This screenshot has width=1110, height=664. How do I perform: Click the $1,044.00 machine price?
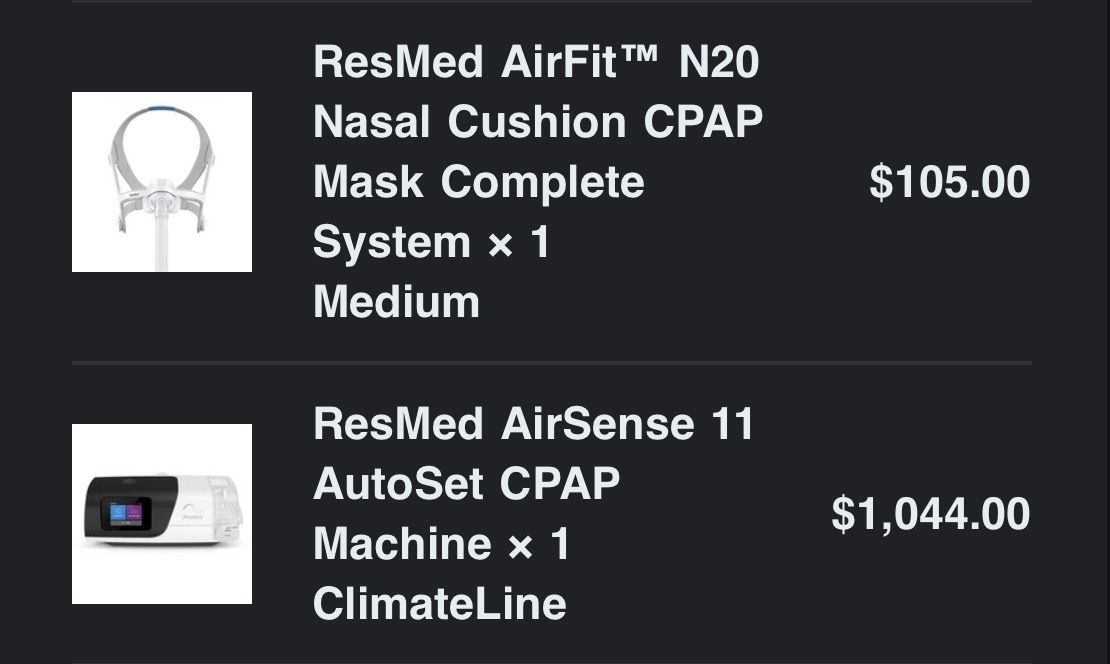[930, 514]
